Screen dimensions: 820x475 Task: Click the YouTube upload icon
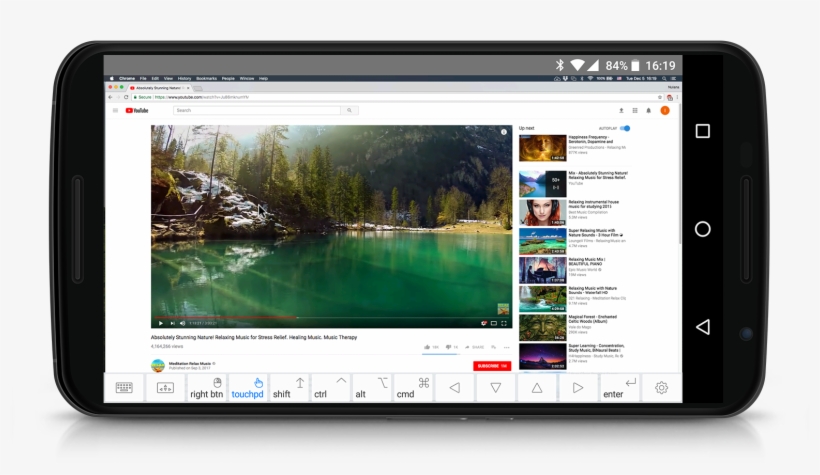click(621, 110)
